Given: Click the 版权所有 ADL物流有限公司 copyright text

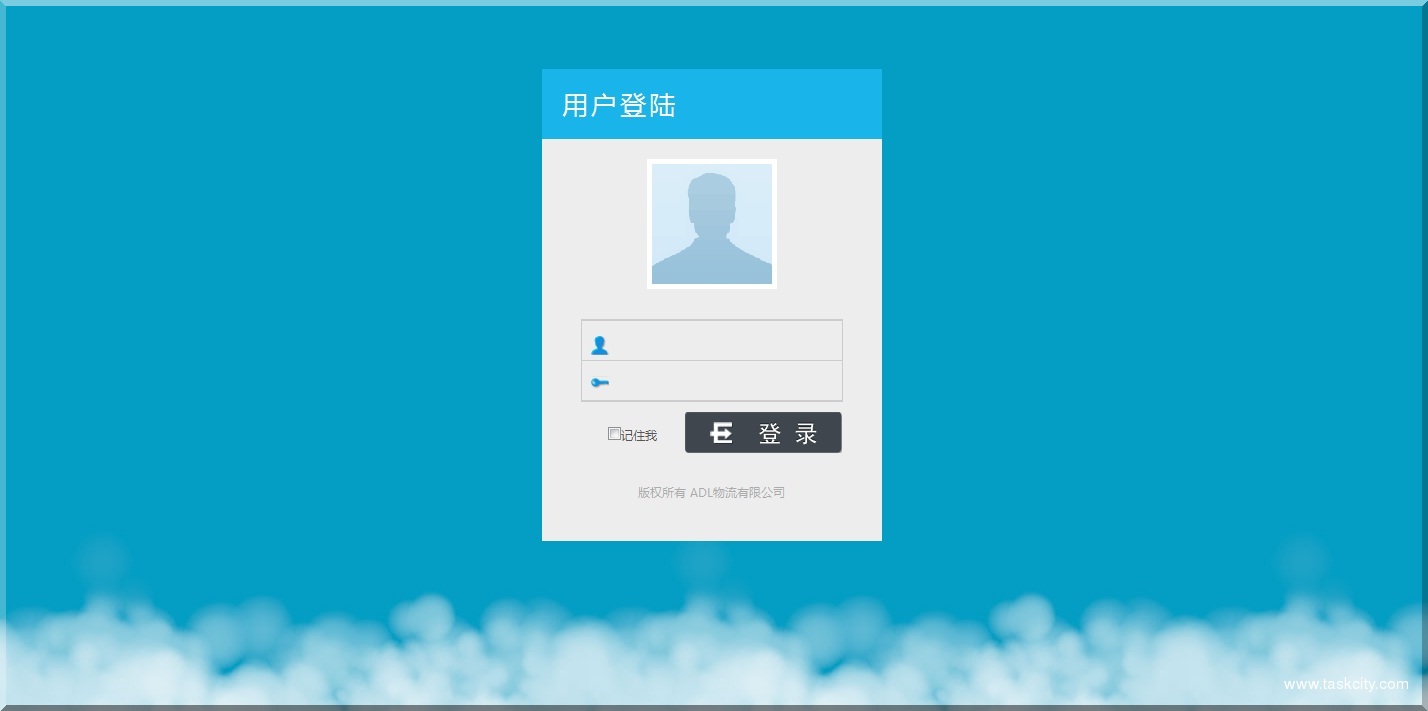Looking at the screenshot, I should point(711,493).
